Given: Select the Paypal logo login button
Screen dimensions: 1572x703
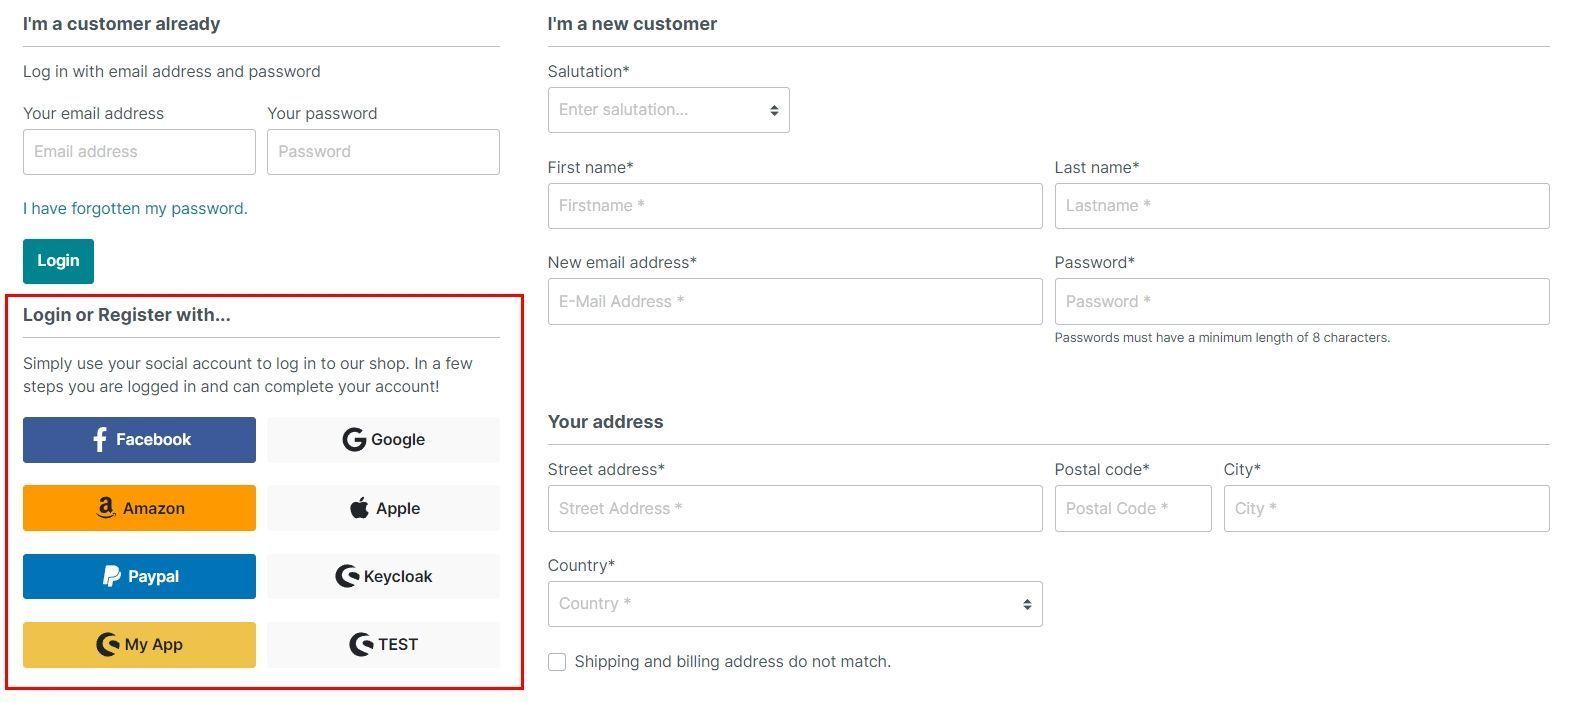Looking at the screenshot, I should (139, 576).
